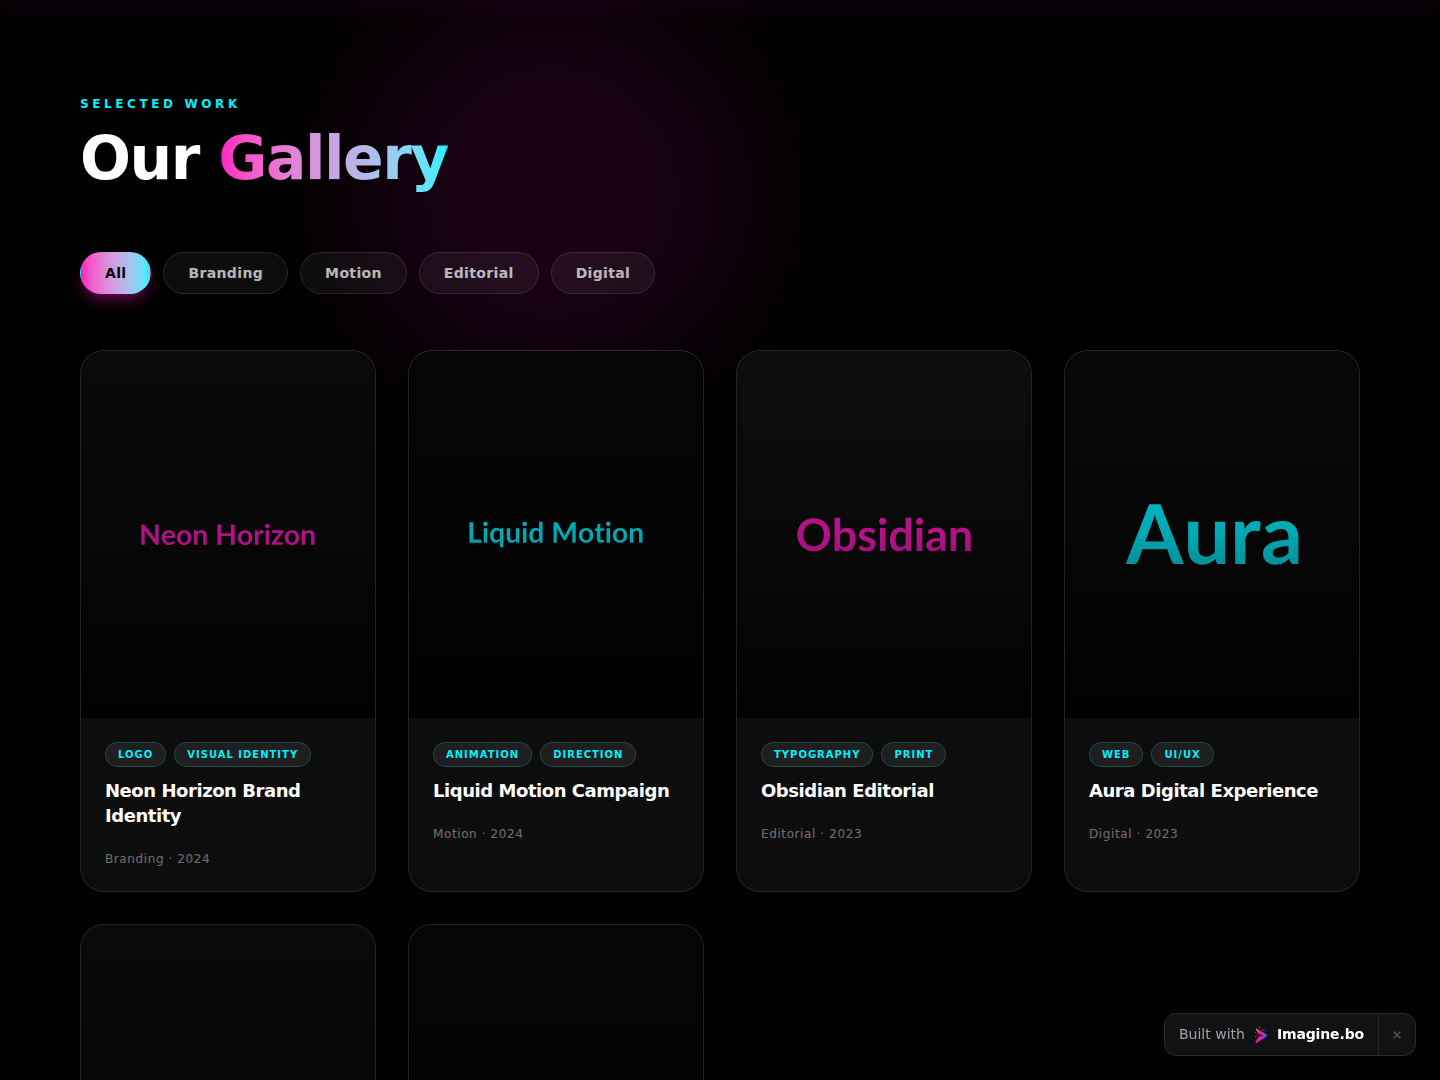Click the TYPOGRAPHY tag
Viewport: 1440px width, 1080px height.
pos(817,754)
